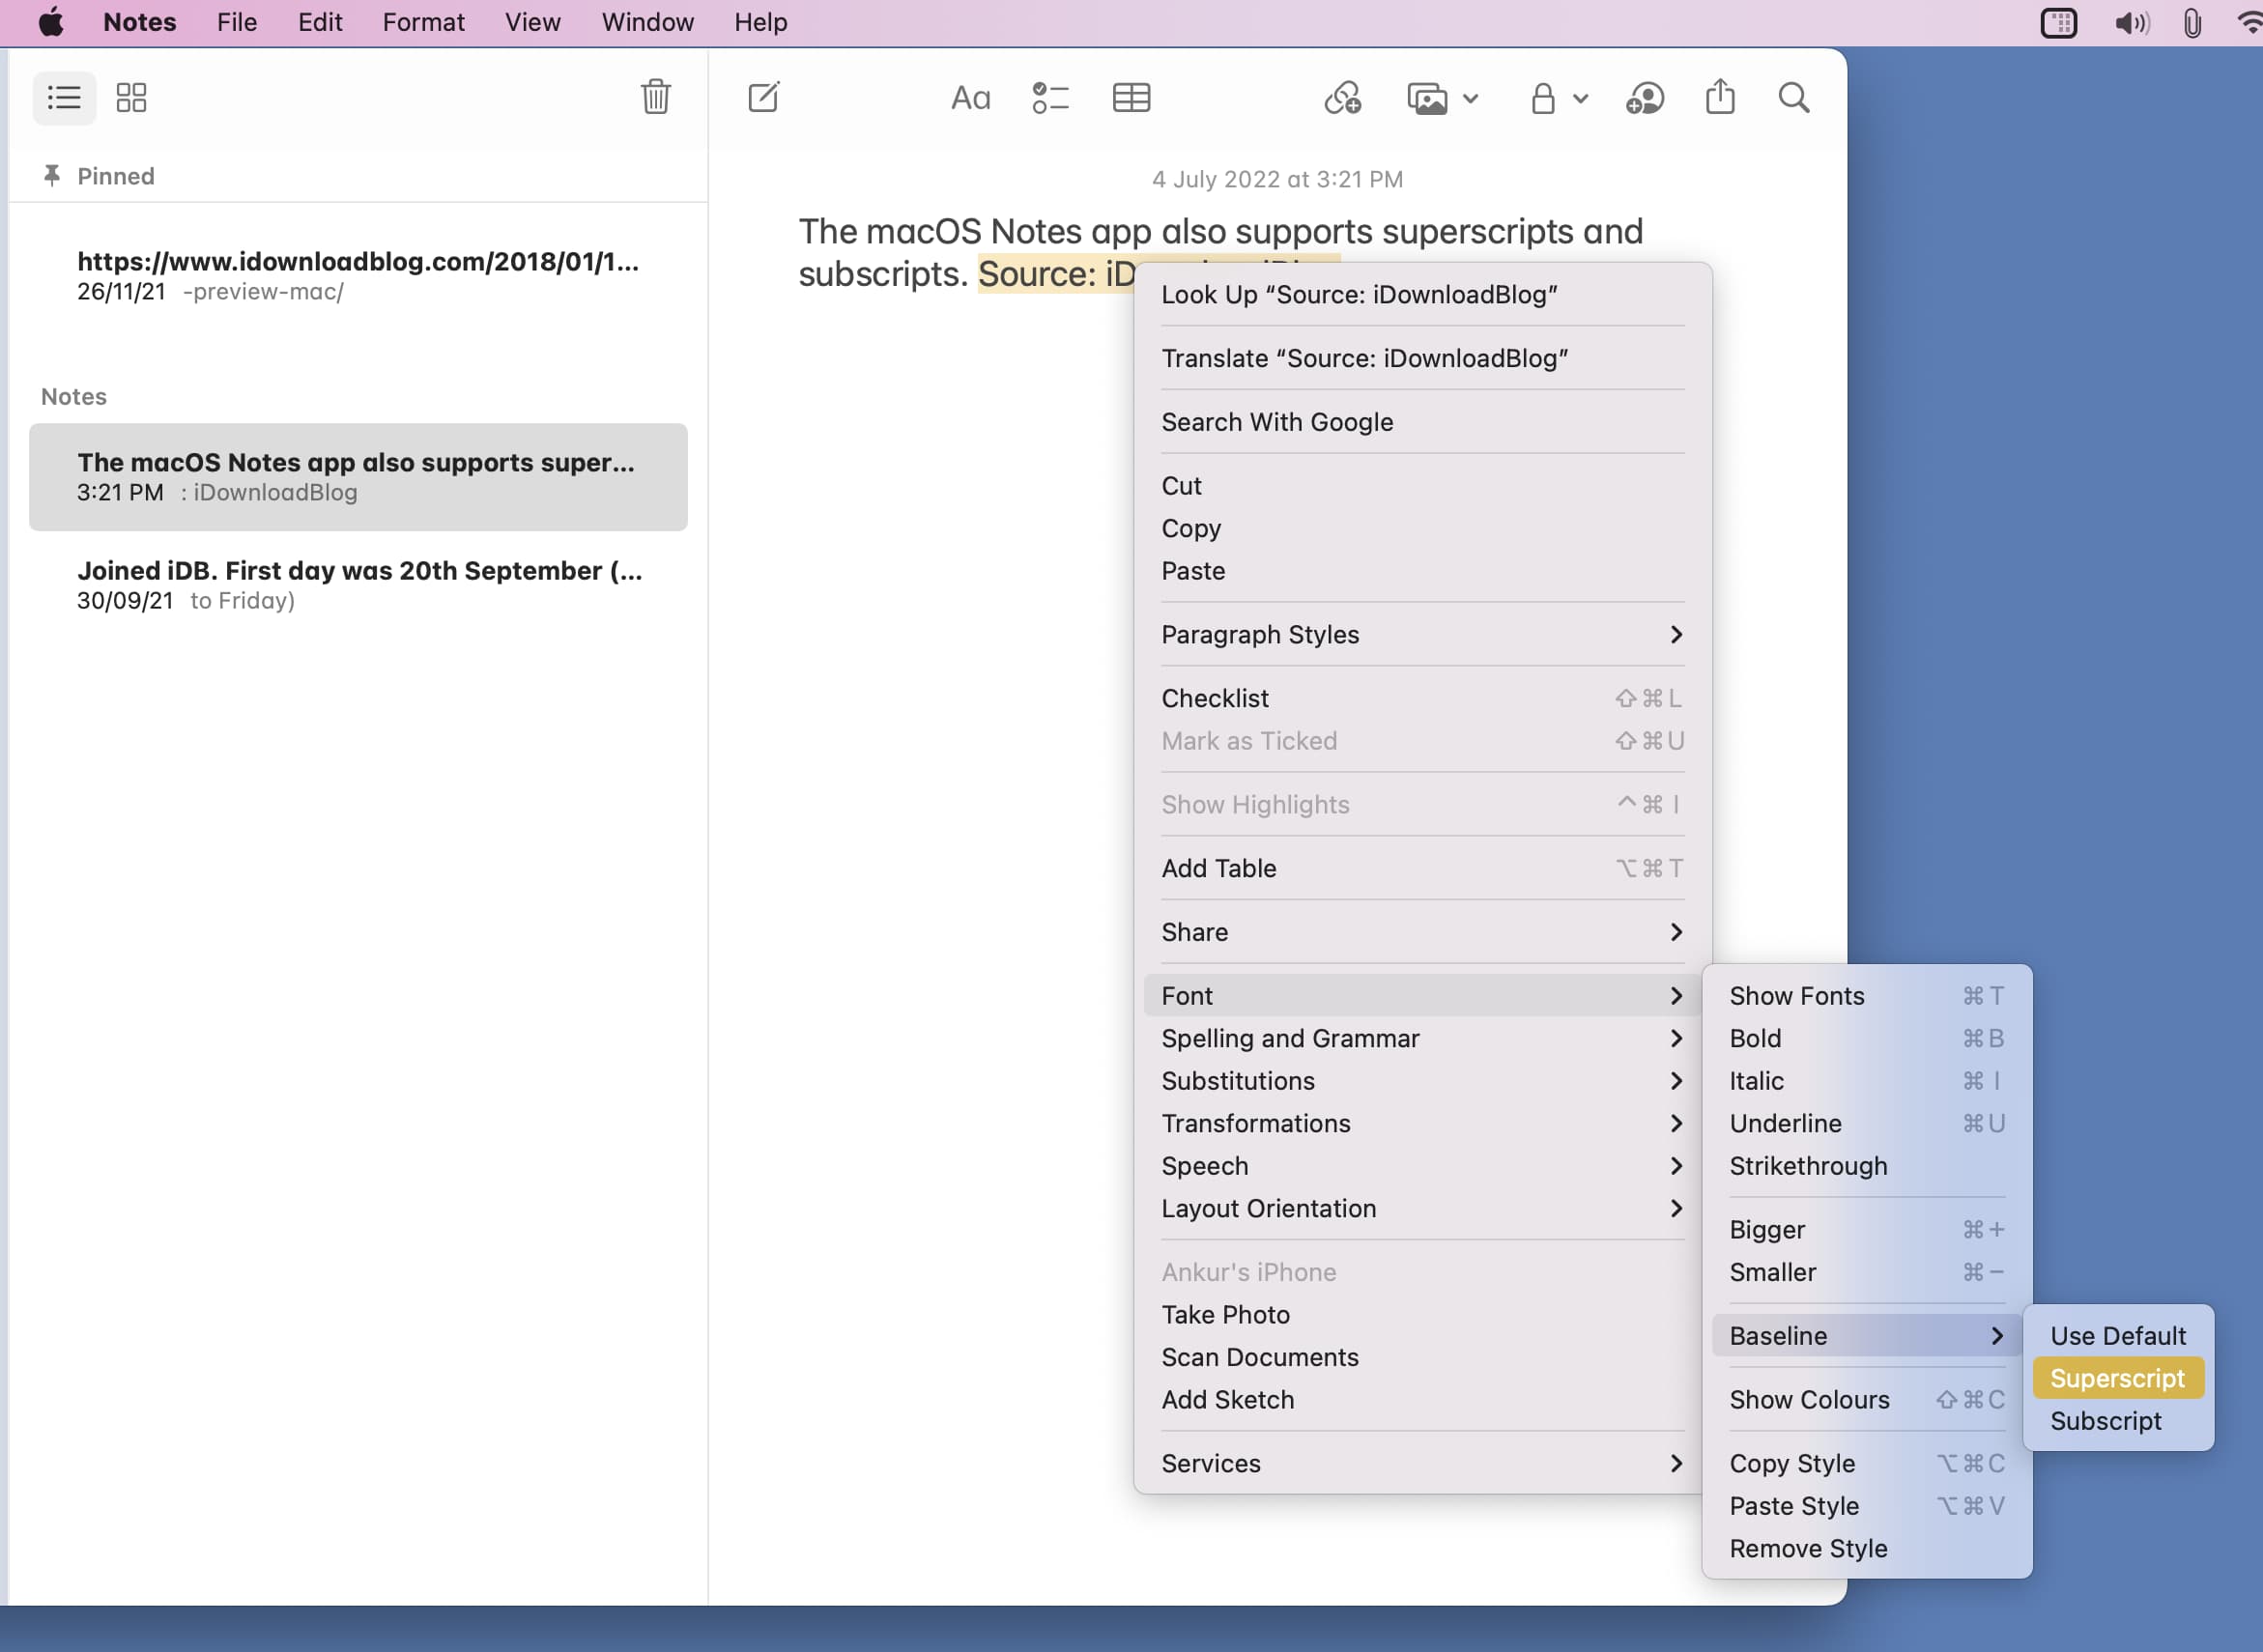
Task: Open the Speech submenu
Action: (1422, 1166)
